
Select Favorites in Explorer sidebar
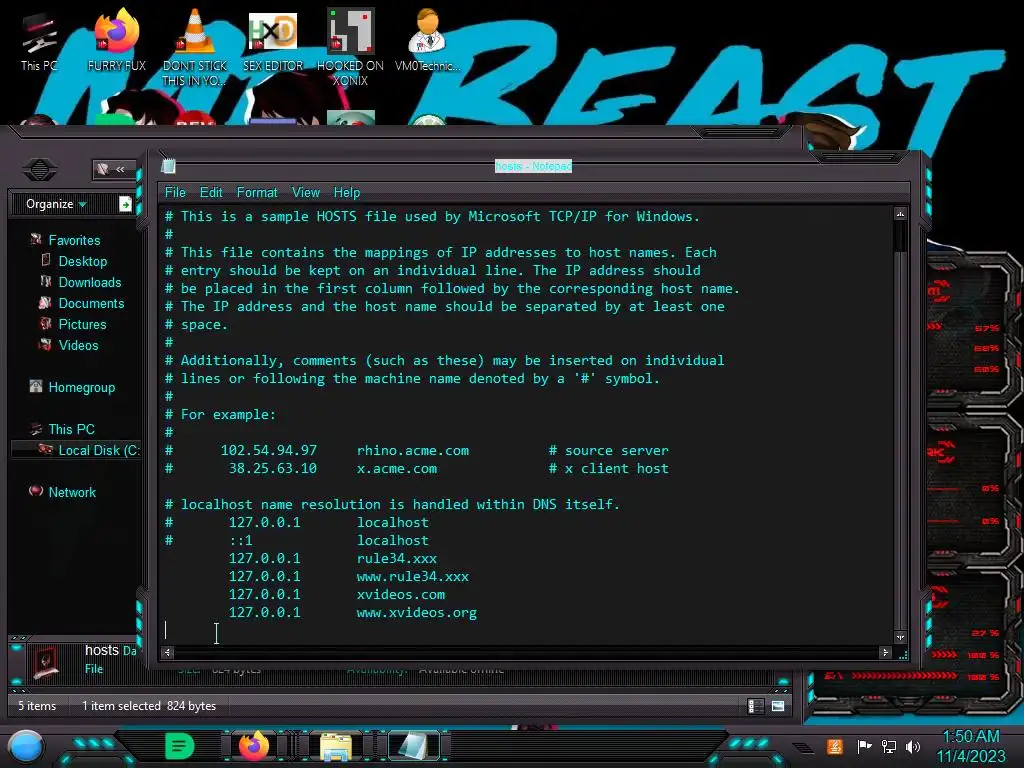point(74,240)
